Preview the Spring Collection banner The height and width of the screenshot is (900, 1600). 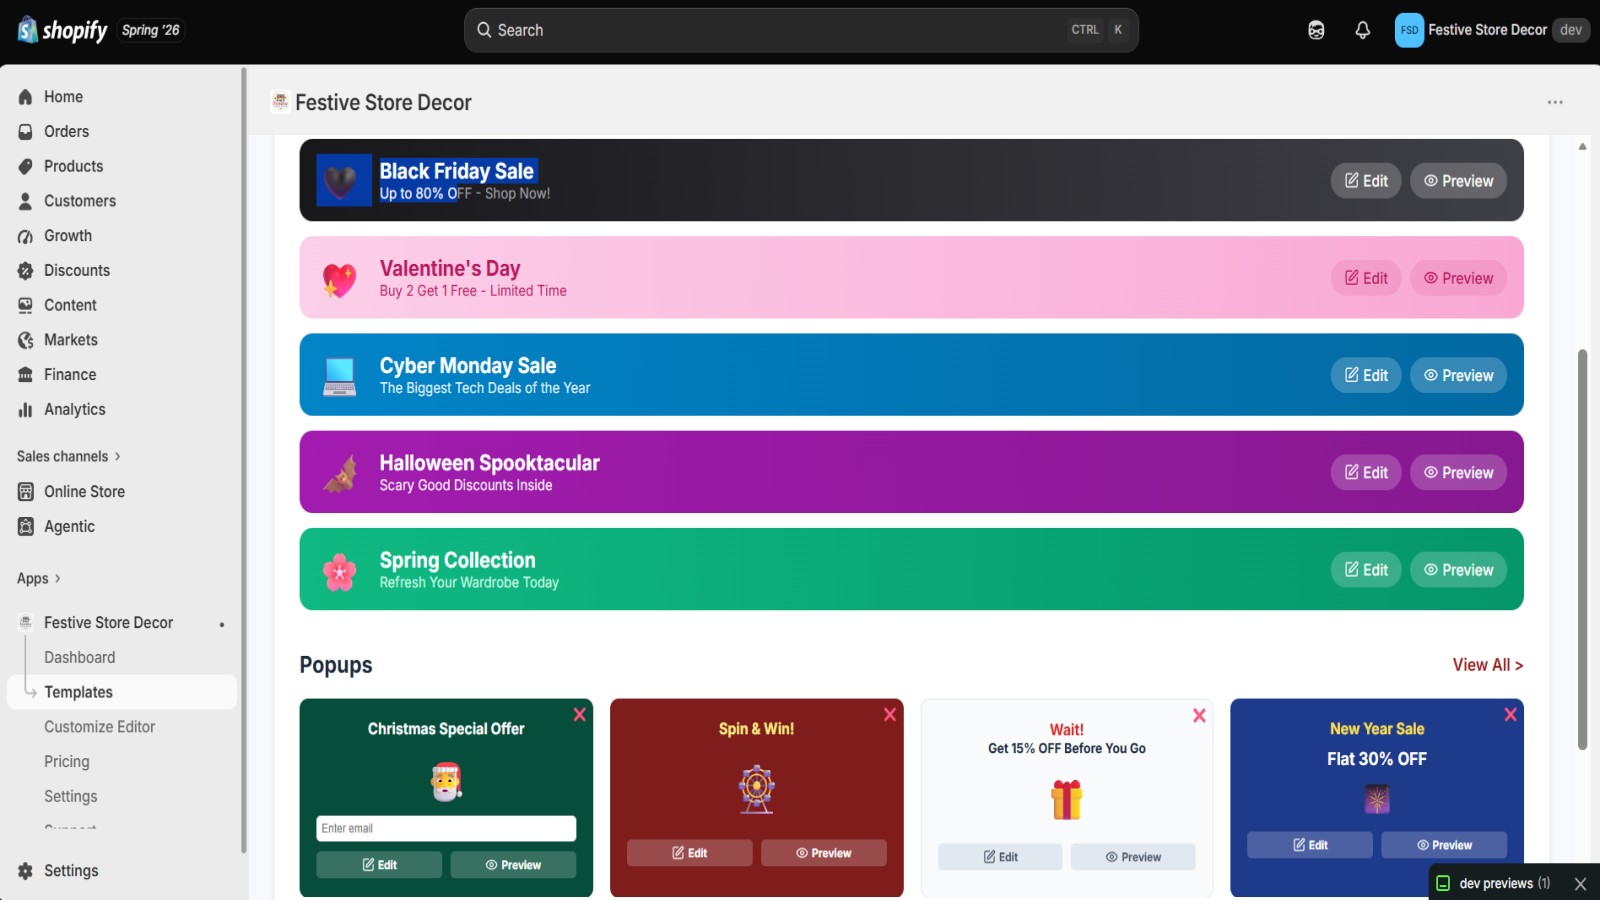click(x=1458, y=570)
